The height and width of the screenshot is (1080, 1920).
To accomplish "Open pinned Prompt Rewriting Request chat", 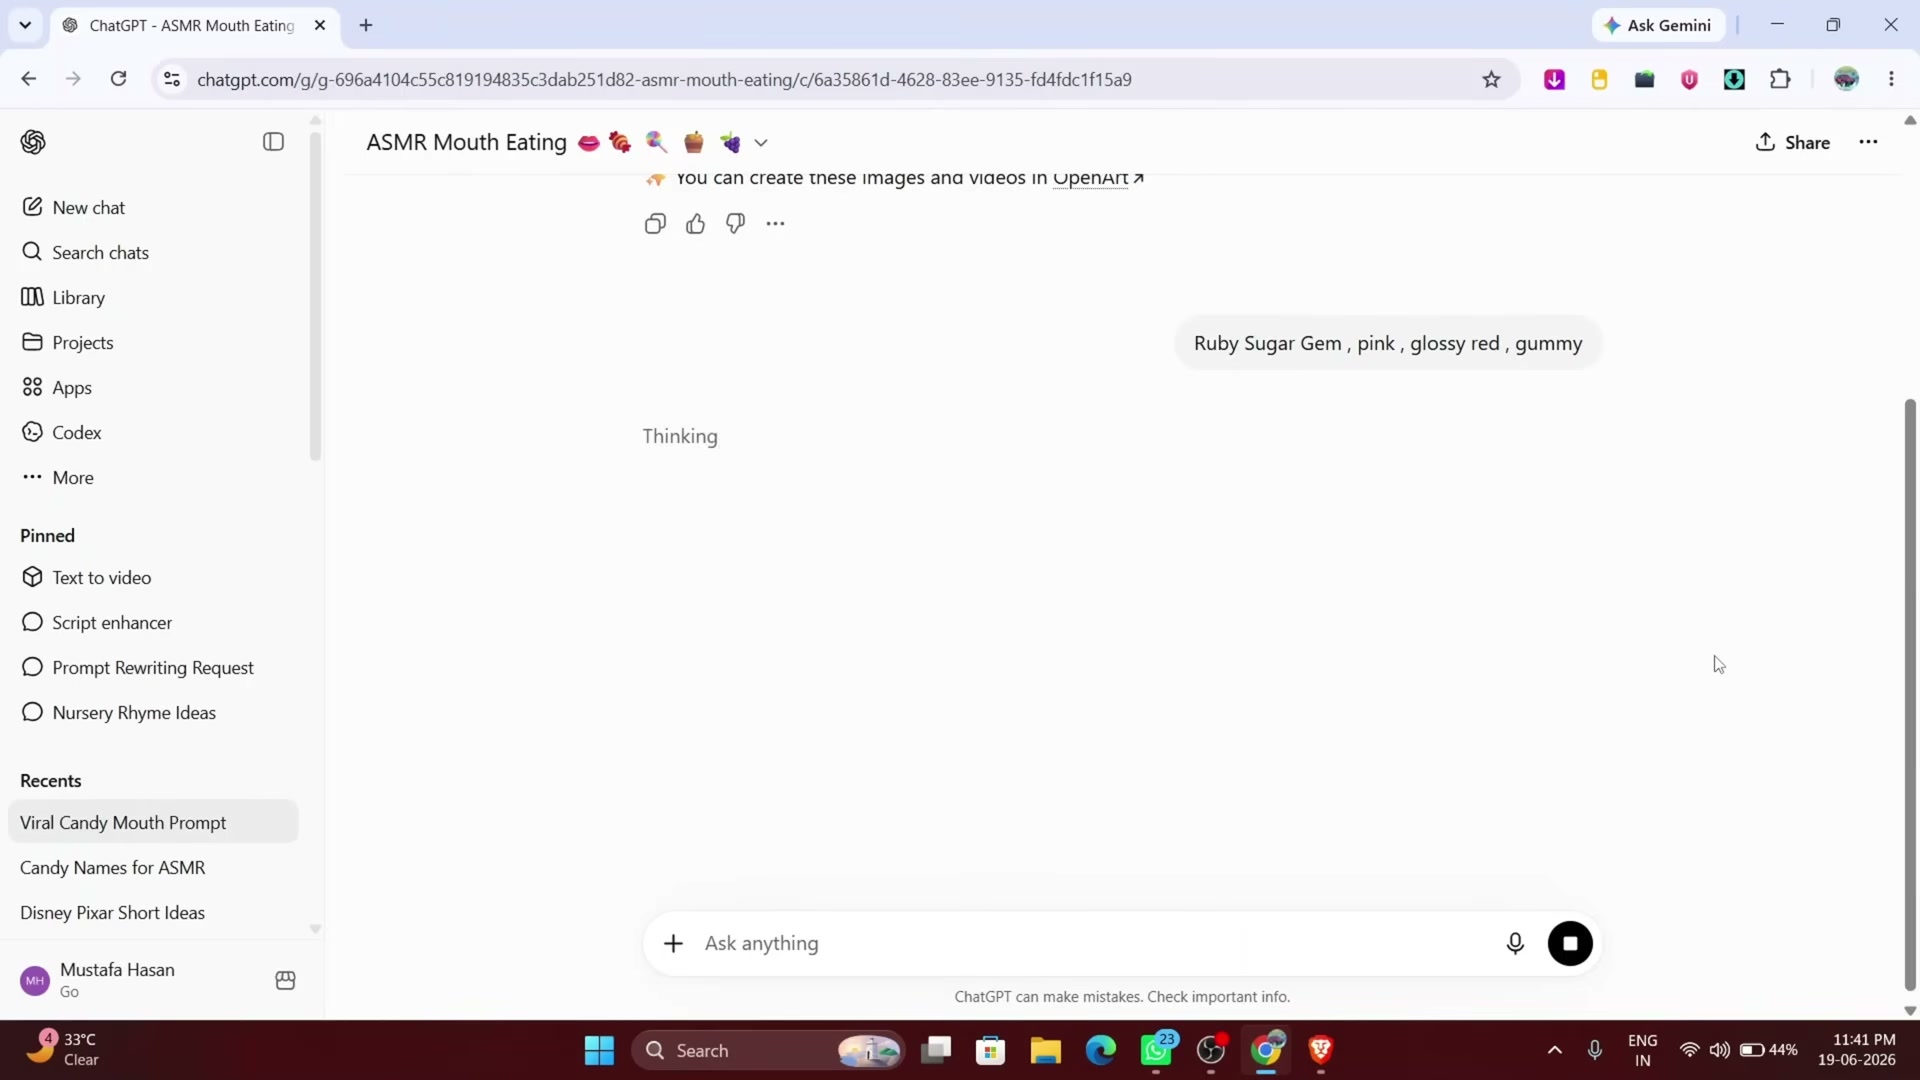I will [x=153, y=667].
